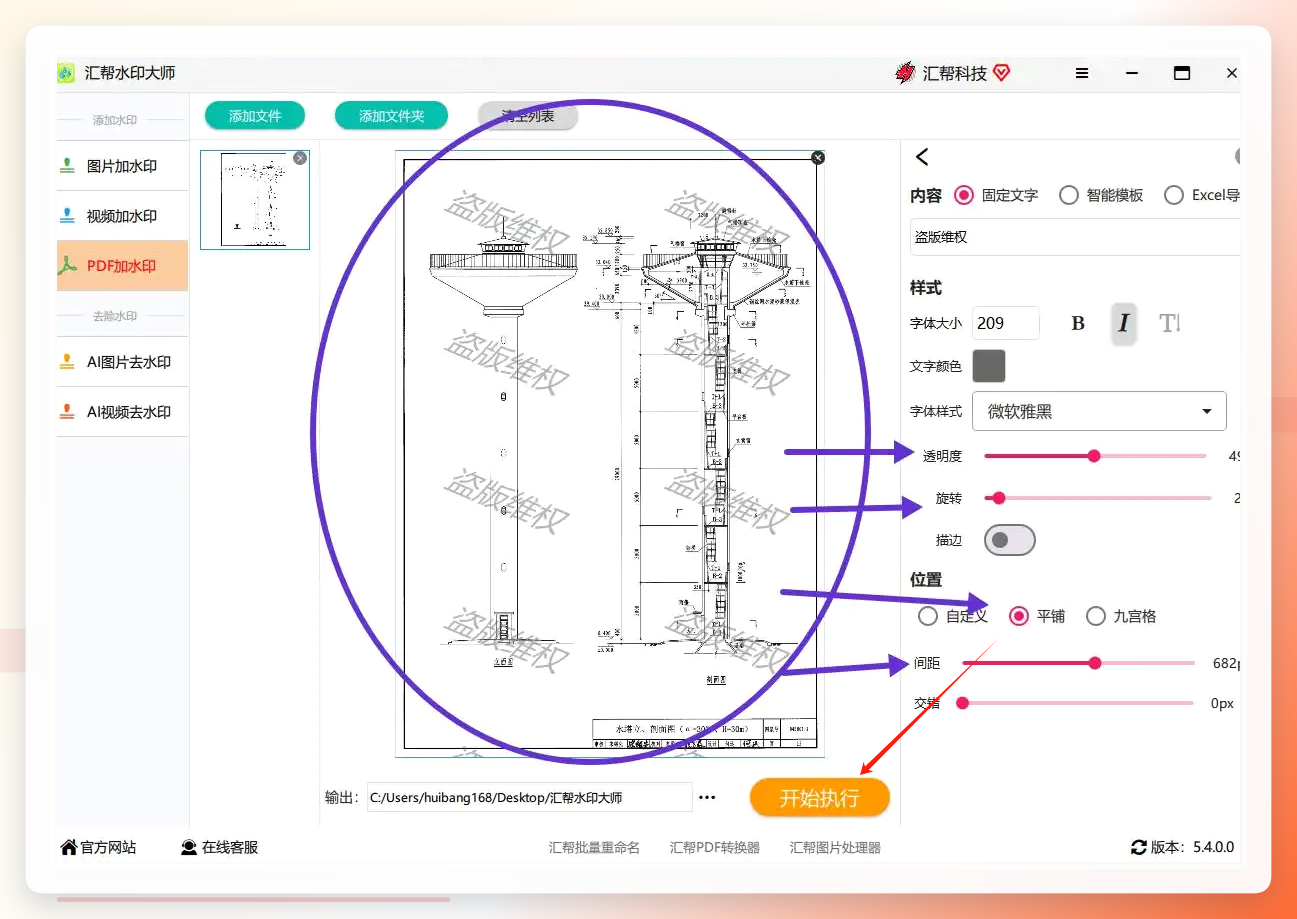Select the 平铺 position radio button
This screenshot has width=1297, height=919.
pos(1019,616)
